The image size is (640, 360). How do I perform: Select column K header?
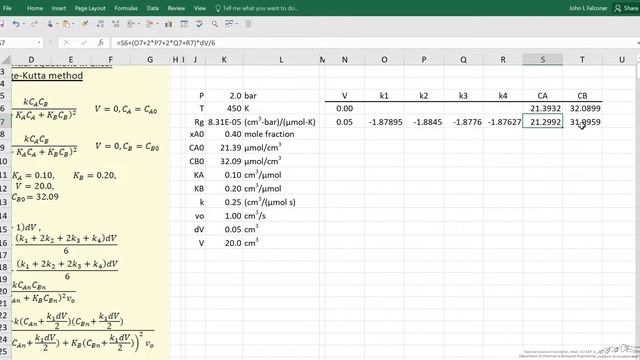tap(224, 60)
